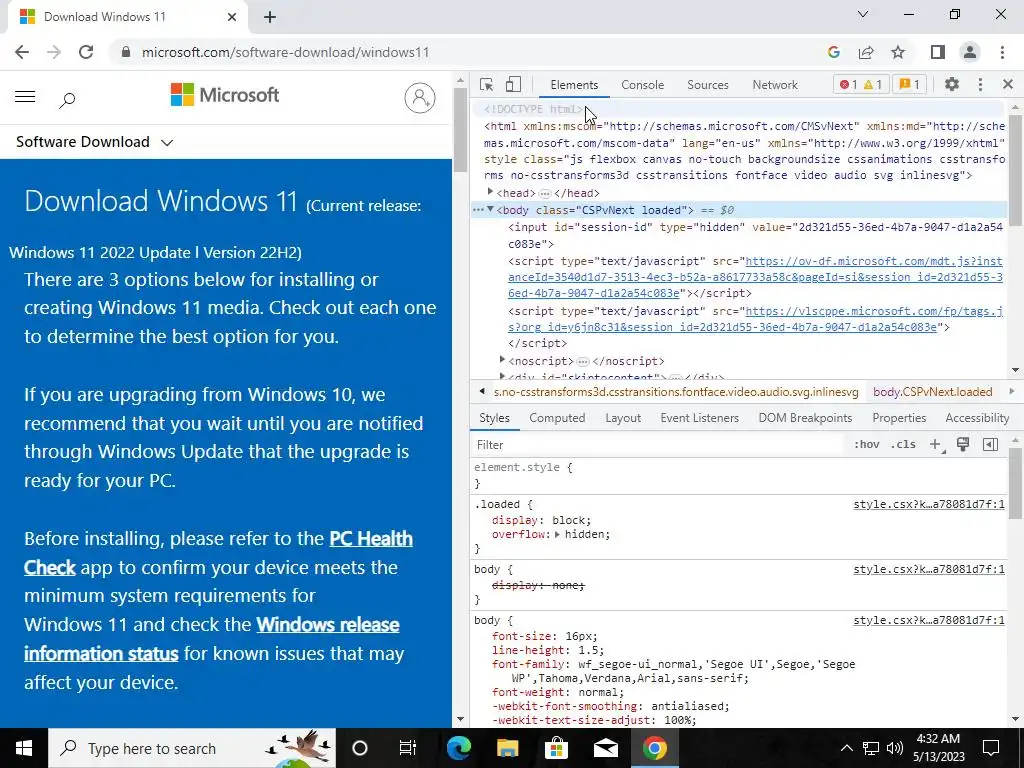Go back in browser history

(x=22, y=52)
